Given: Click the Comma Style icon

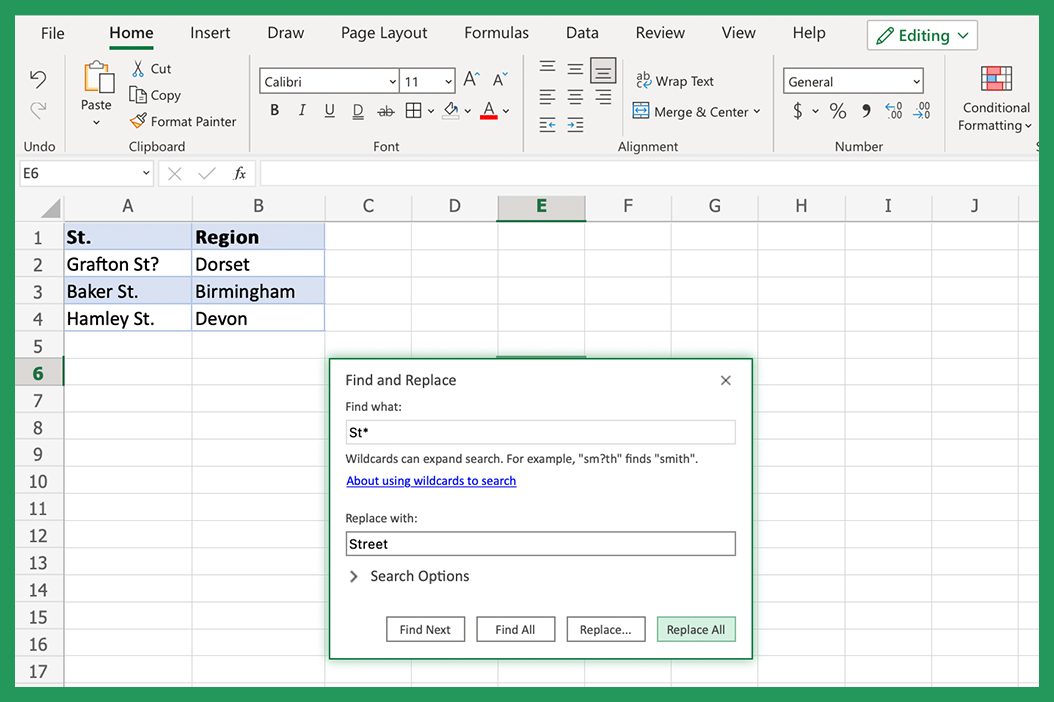Looking at the screenshot, I should (x=866, y=111).
